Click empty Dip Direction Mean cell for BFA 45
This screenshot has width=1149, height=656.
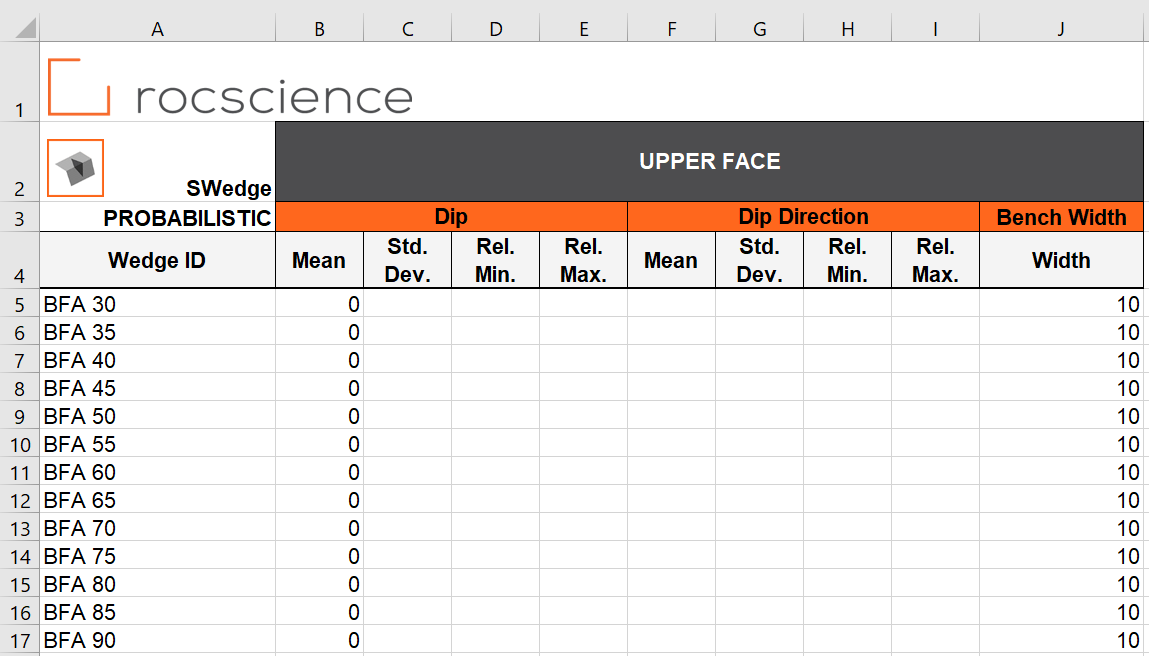(x=671, y=387)
